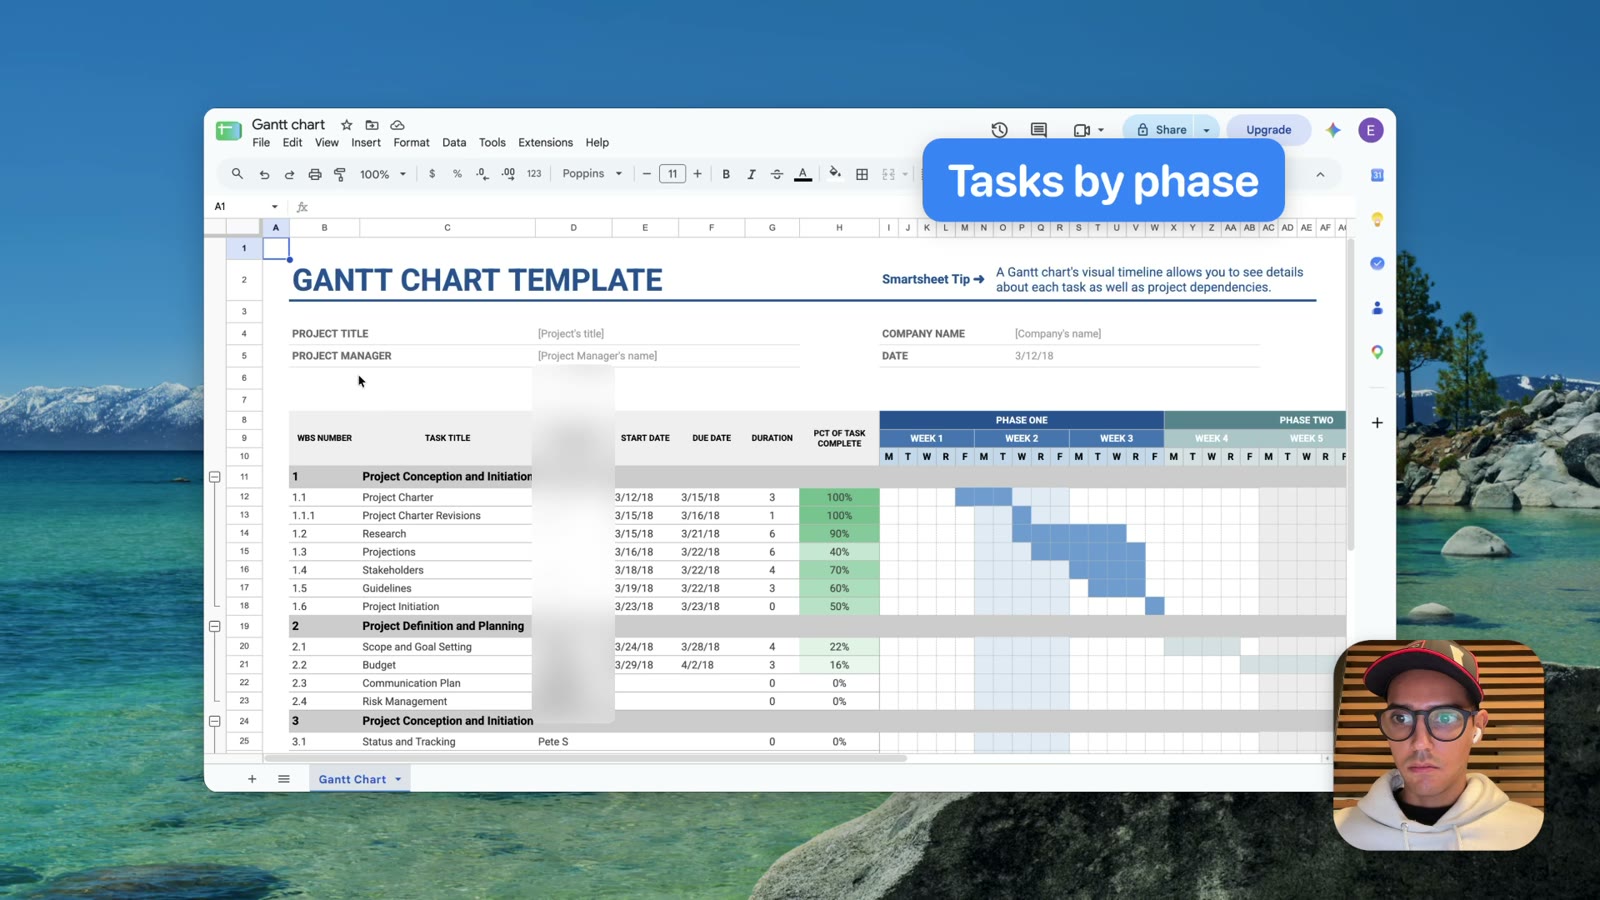Open the Gemini sparkle assistant
The width and height of the screenshot is (1600, 900).
(x=1333, y=130)
